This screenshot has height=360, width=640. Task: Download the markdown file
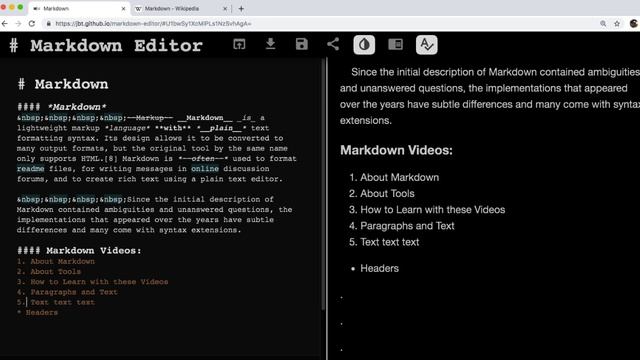270,44
